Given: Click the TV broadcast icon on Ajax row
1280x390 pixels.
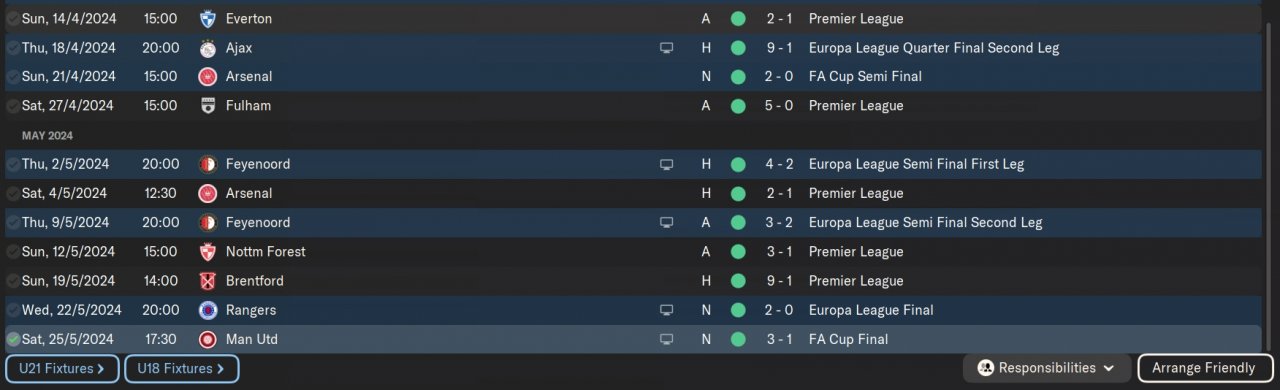Looking at the screenshot, I should click(667, 47).
